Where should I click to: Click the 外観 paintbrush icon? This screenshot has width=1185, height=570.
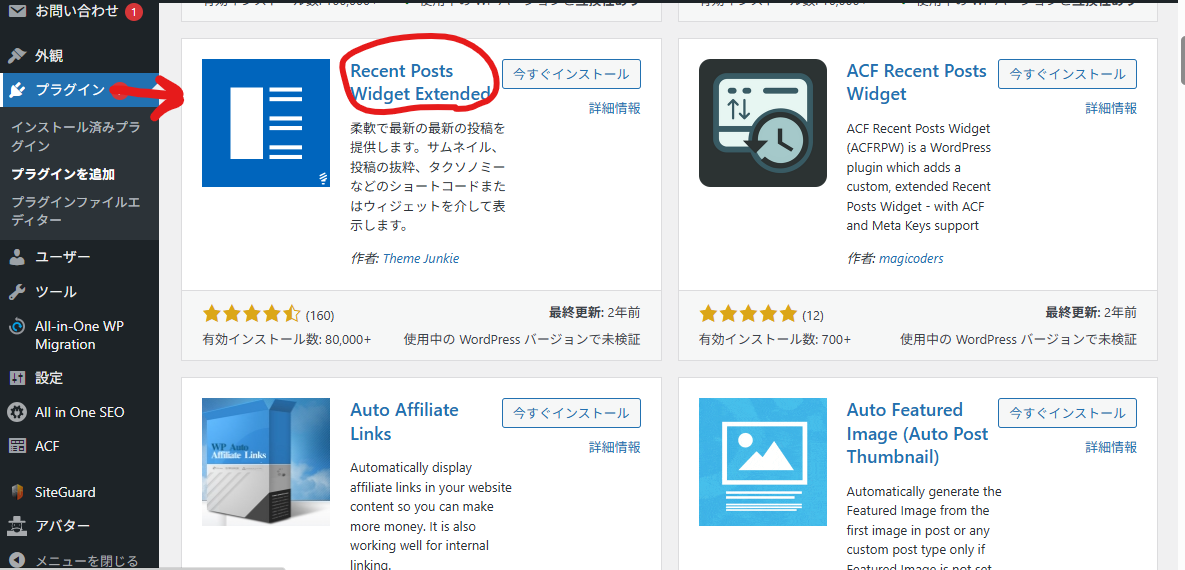[17, 55]
